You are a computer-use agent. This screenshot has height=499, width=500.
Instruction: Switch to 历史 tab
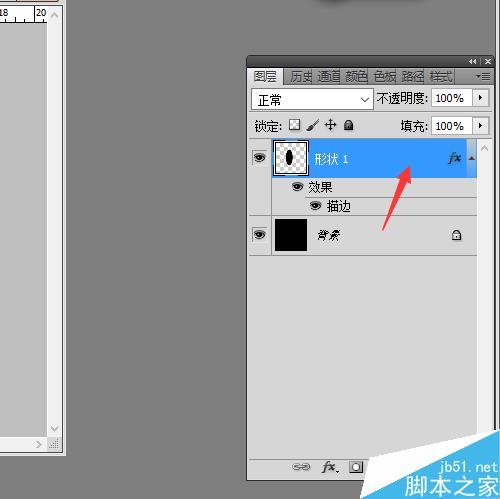(301, 77)
